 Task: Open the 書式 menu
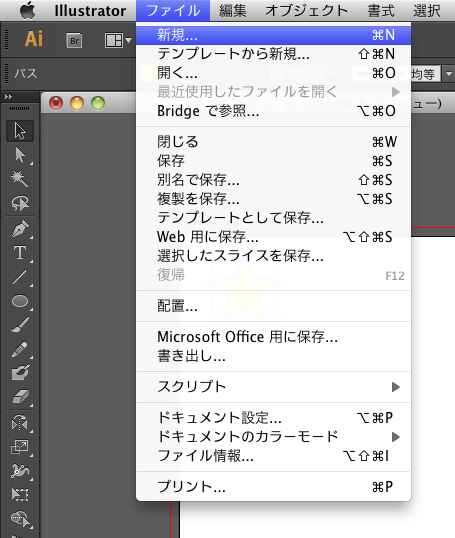click(381, 11)
